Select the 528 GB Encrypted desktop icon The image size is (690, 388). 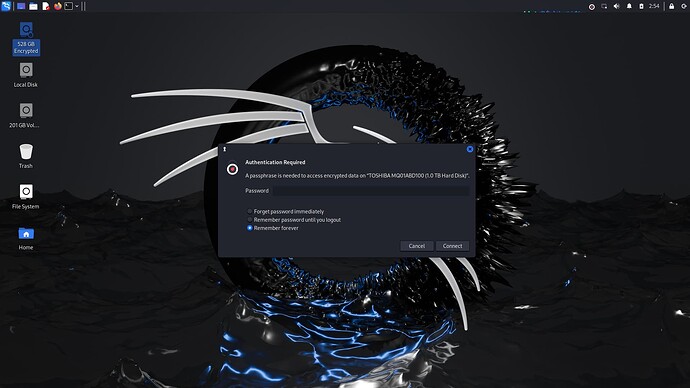click(x=26, y=39)
